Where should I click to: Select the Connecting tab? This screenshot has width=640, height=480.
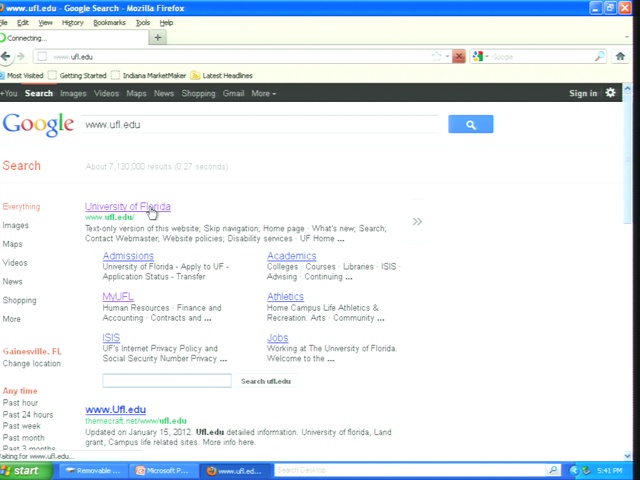point(73,38)
